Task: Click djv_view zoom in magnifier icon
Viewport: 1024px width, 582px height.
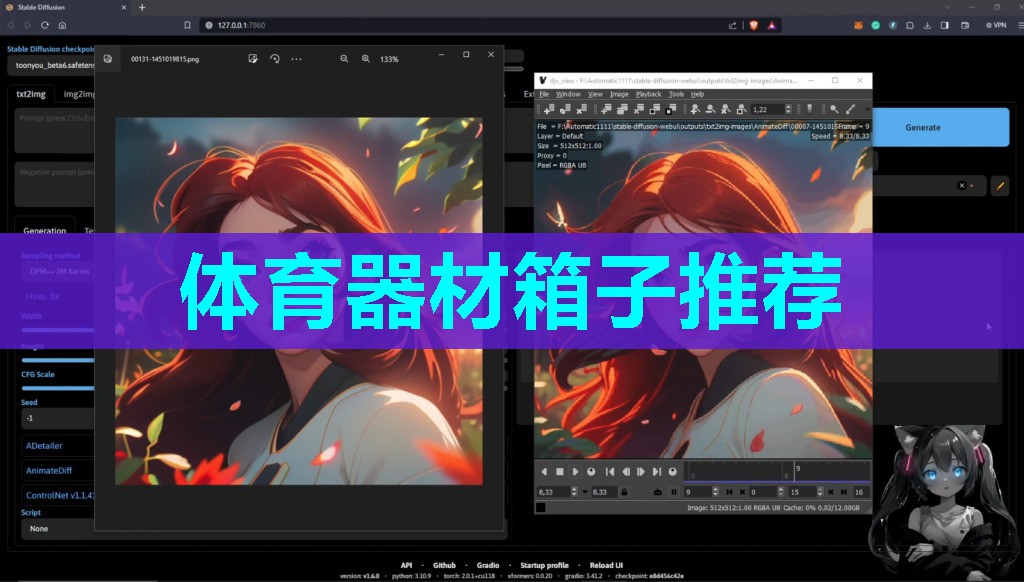Action: 695,109
